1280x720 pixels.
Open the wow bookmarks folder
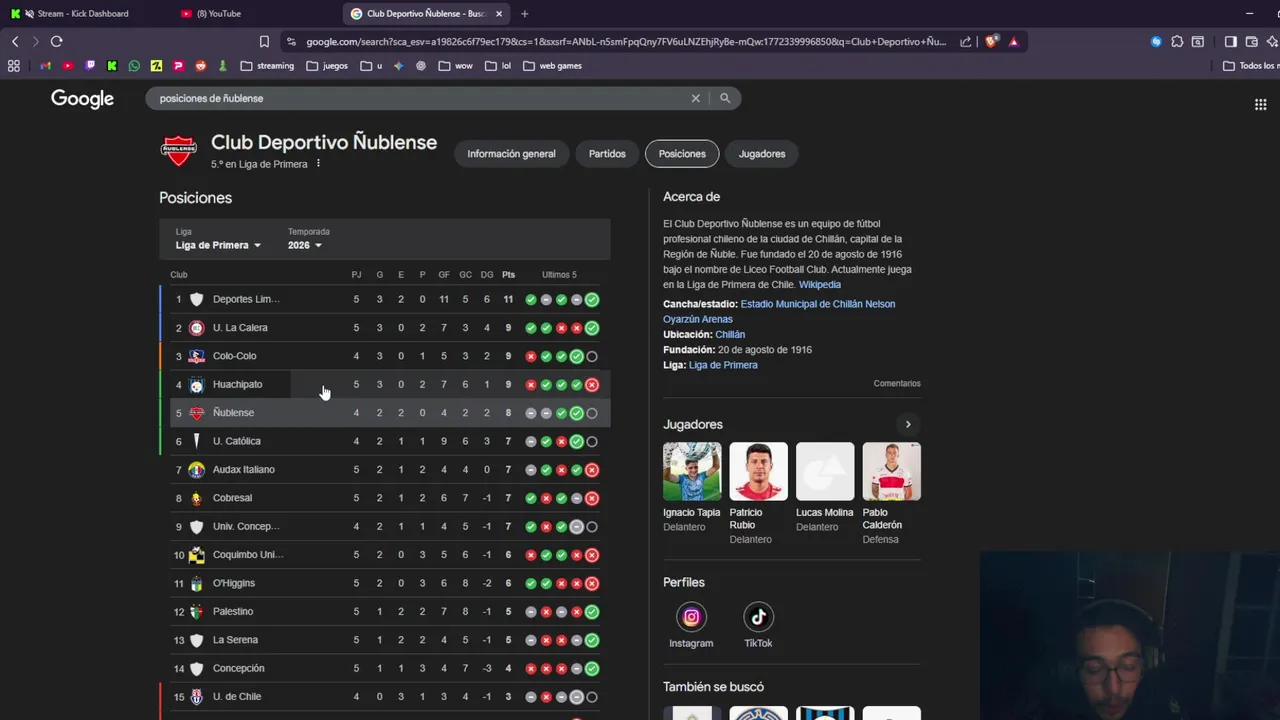pyautogui.click(x=455, y=66)
